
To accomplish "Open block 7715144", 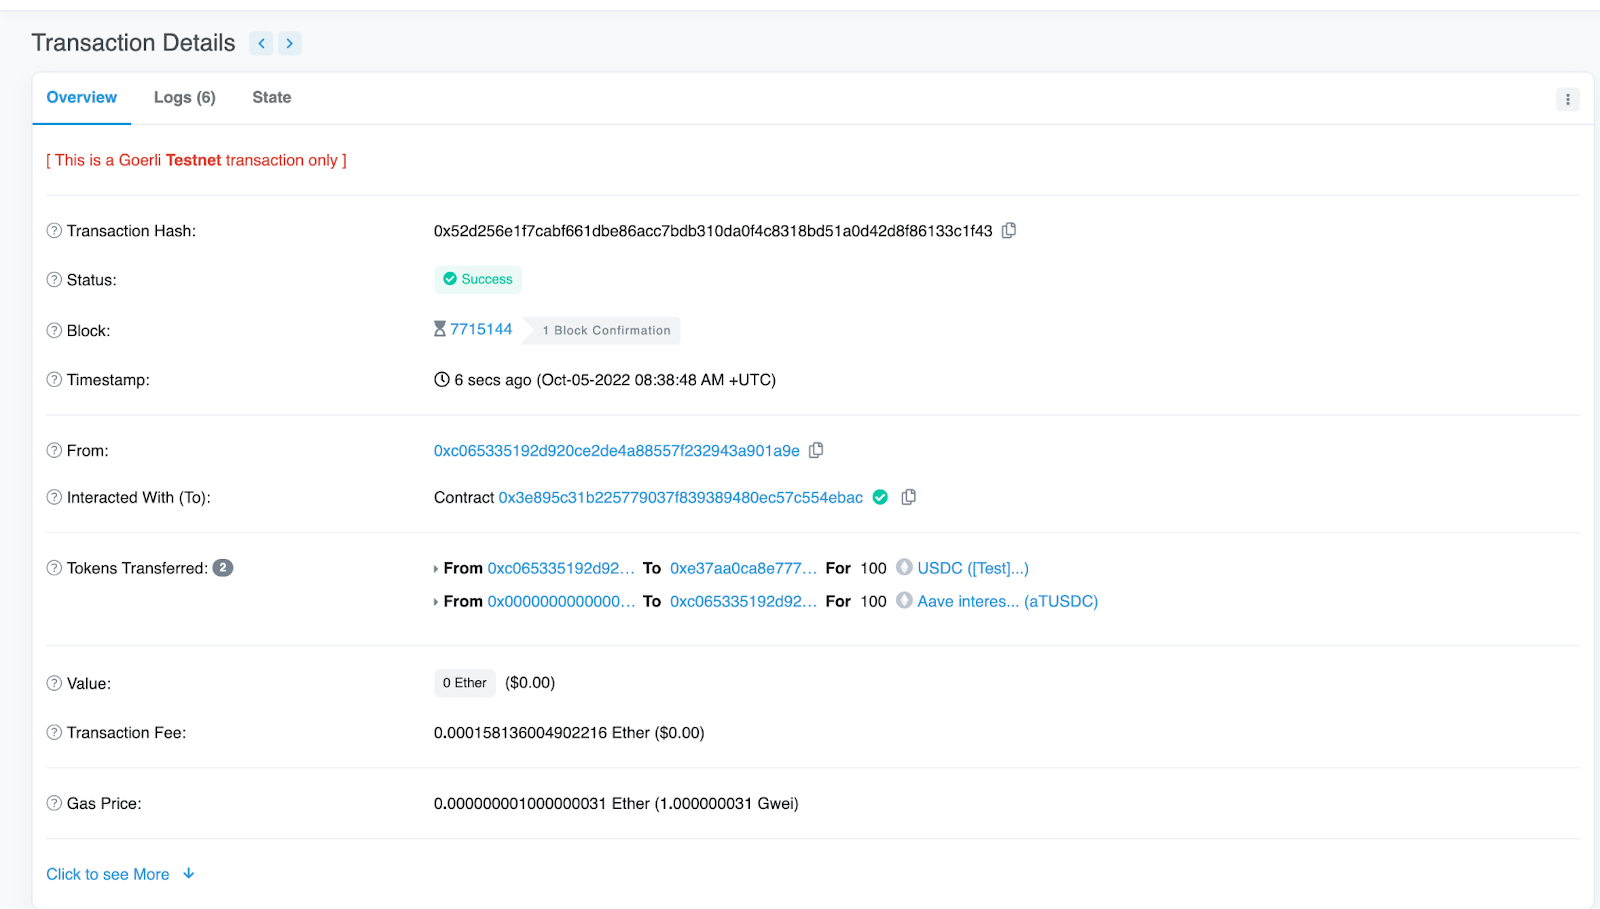I will tap(481, 330).
